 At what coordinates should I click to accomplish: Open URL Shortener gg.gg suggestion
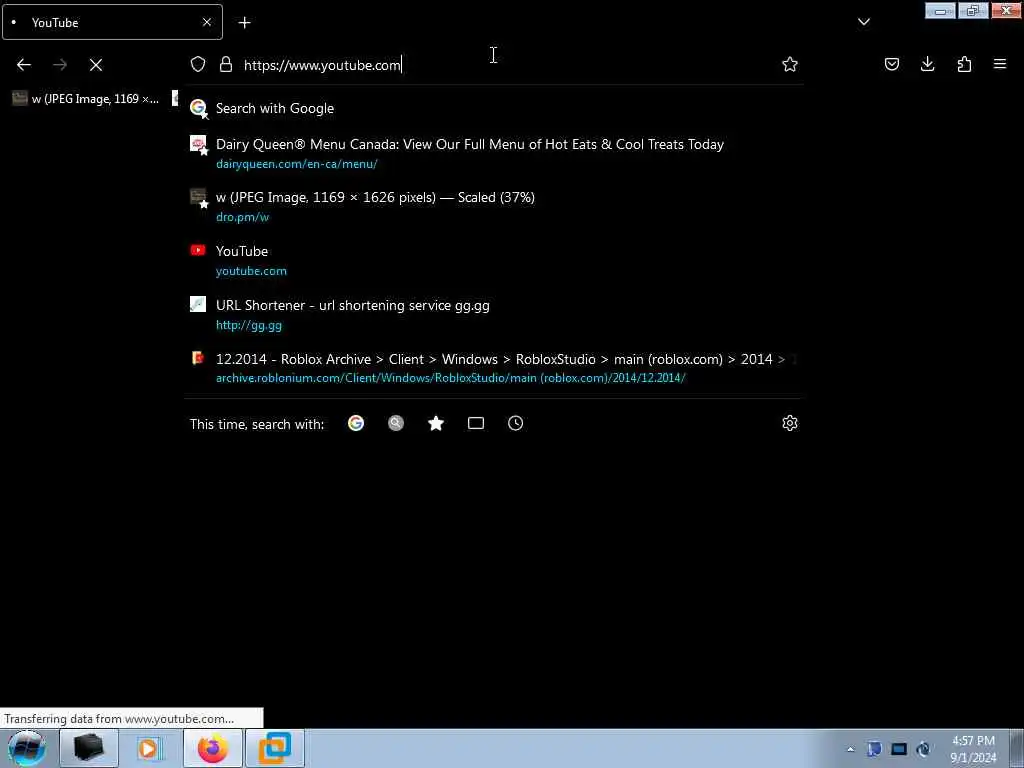493,314
